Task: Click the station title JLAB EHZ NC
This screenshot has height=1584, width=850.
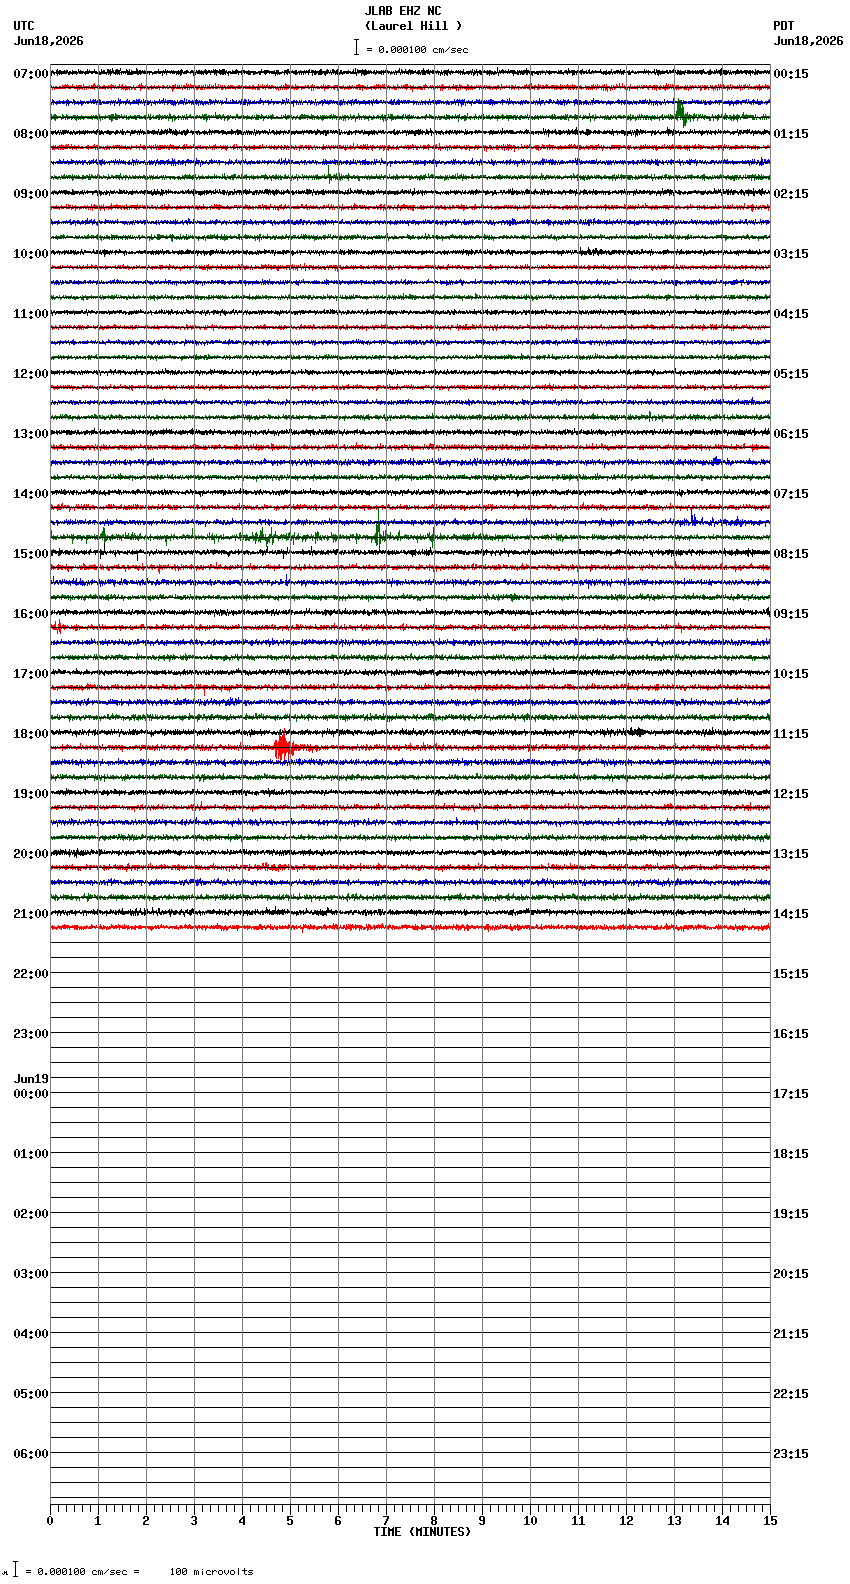Action: pyautogui.click(x=403, y=11)
